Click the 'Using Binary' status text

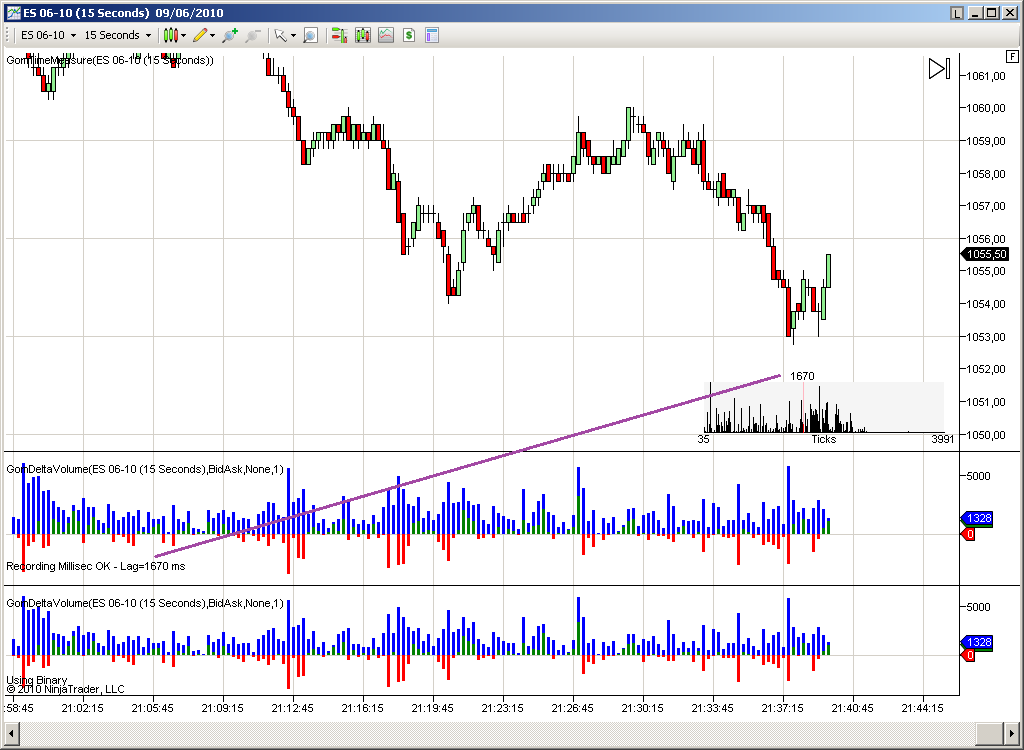click(37, 679)
